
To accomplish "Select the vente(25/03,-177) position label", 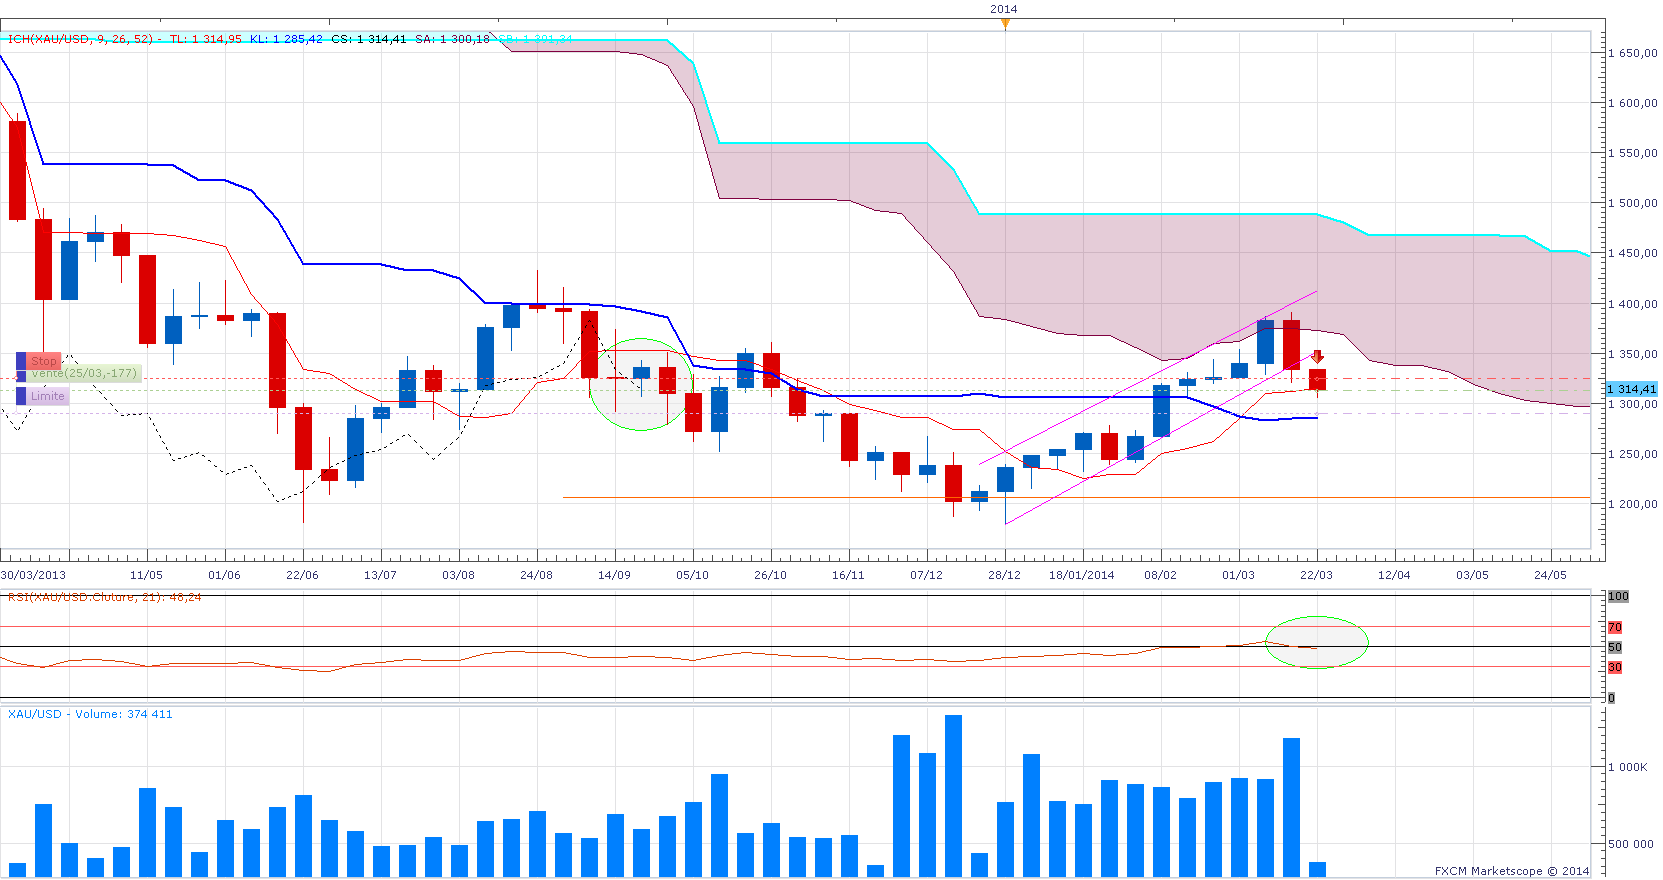I will 78,374.
